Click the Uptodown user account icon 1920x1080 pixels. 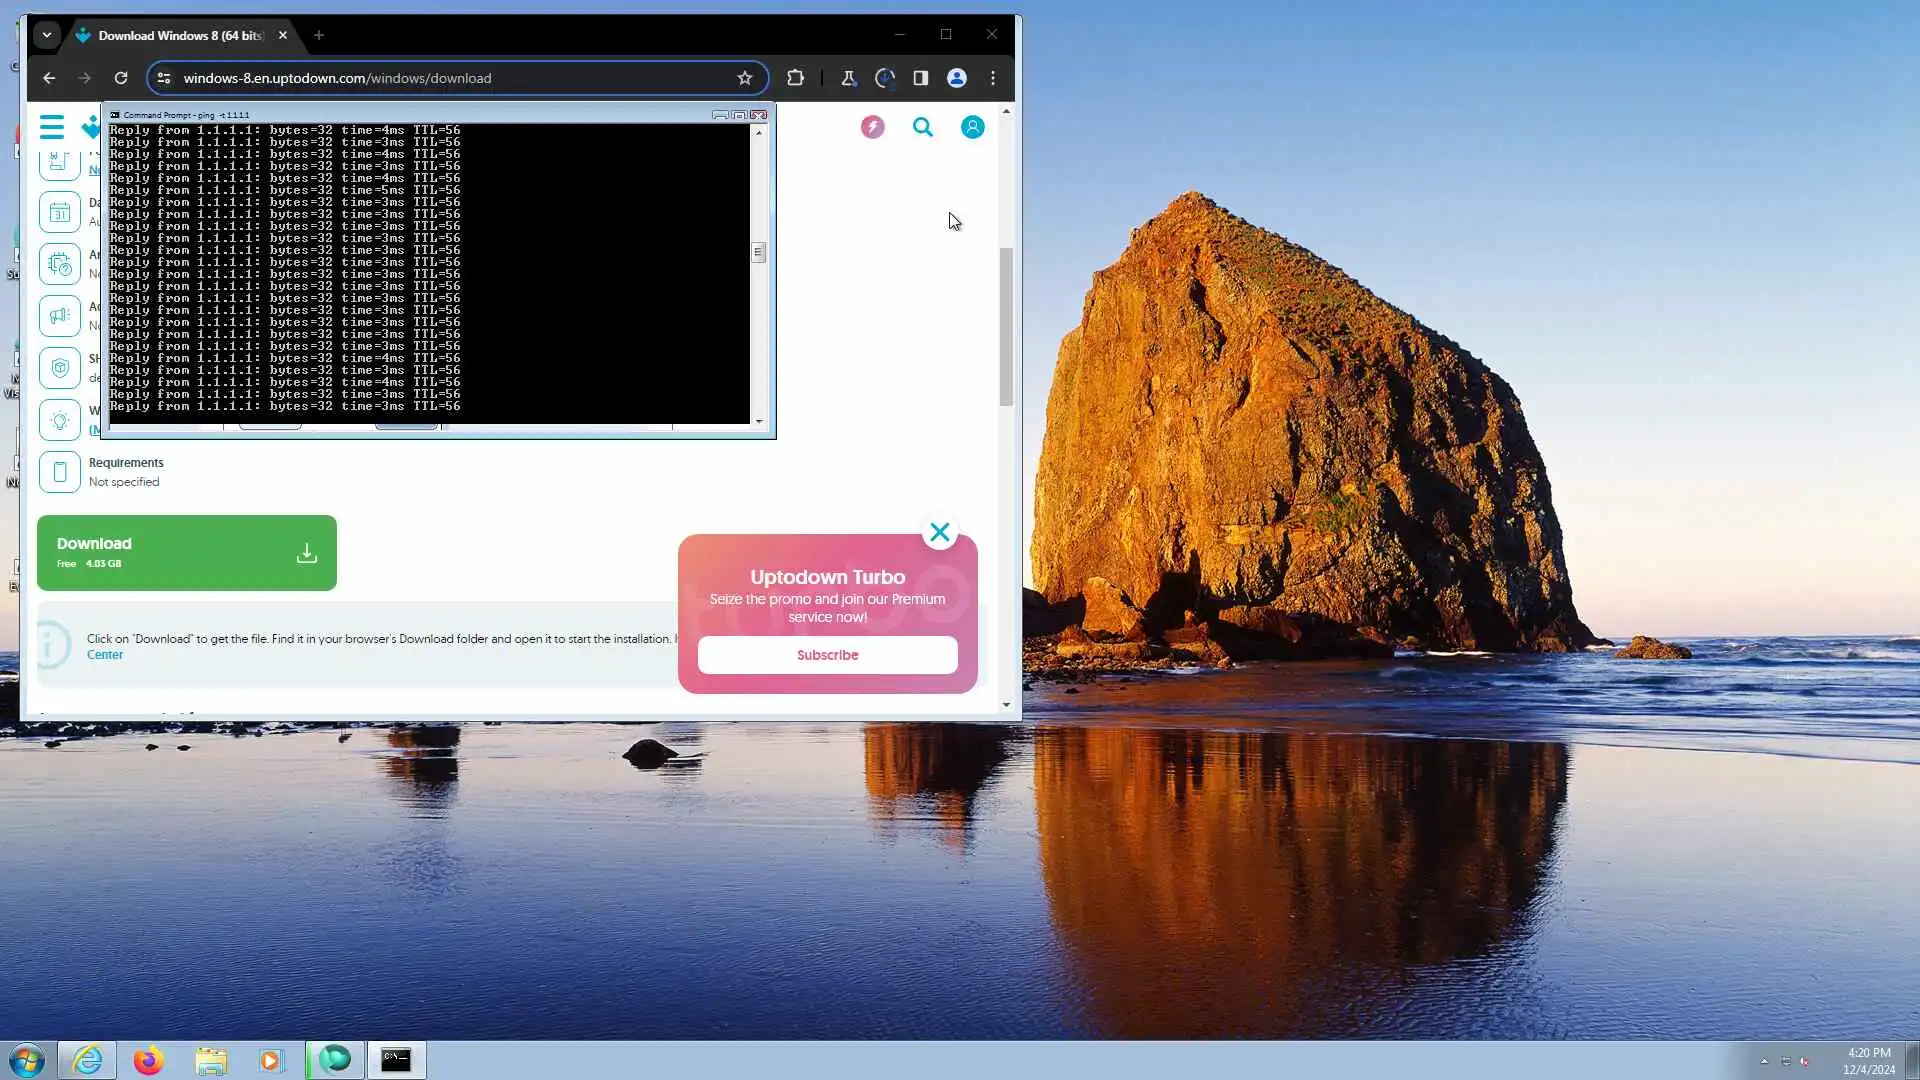(972, 127)
